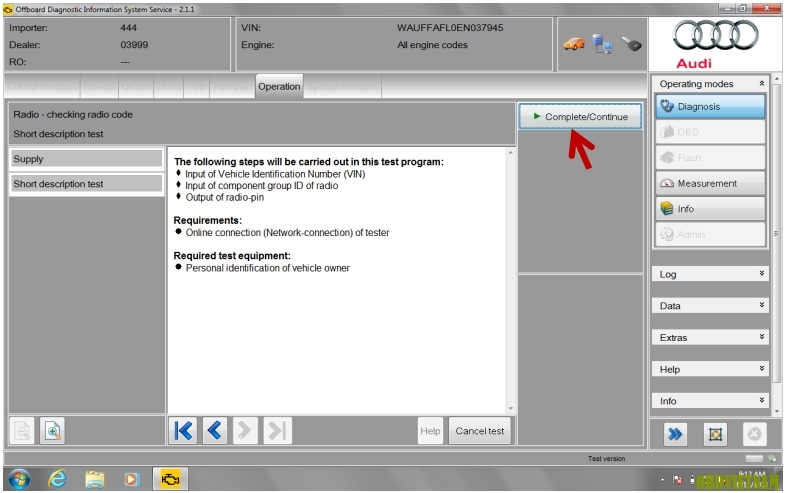This screenshot has width=786, height=493.
Task: Open the TSB tab
Action: pos(196,86)
